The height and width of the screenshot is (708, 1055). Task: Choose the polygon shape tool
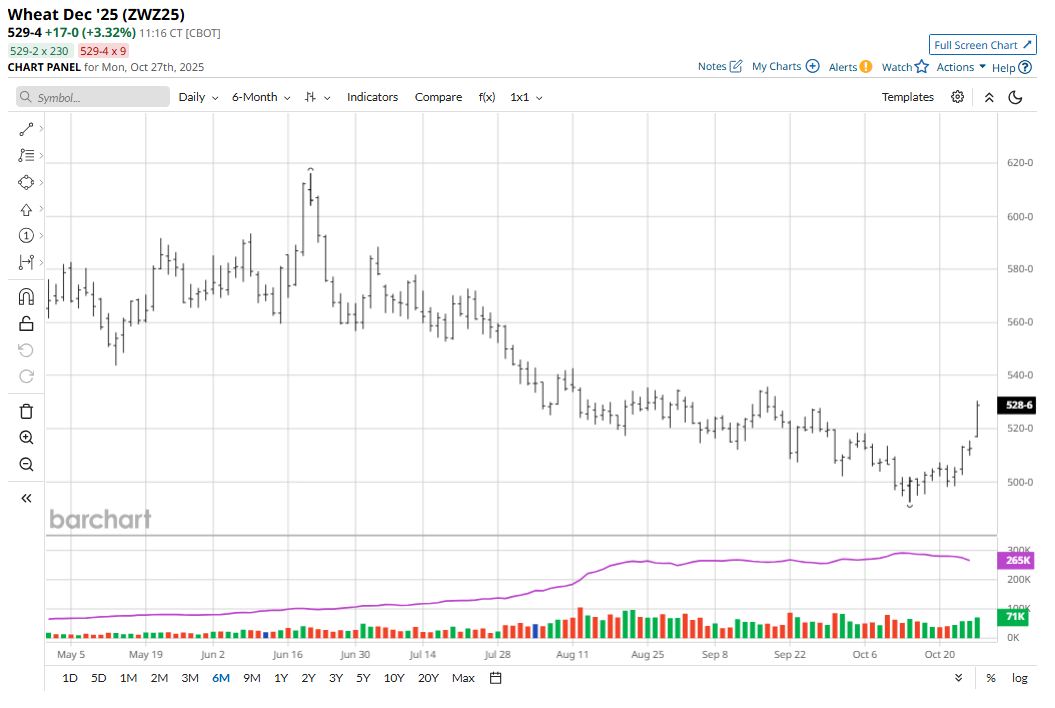(x=26, y=182)
